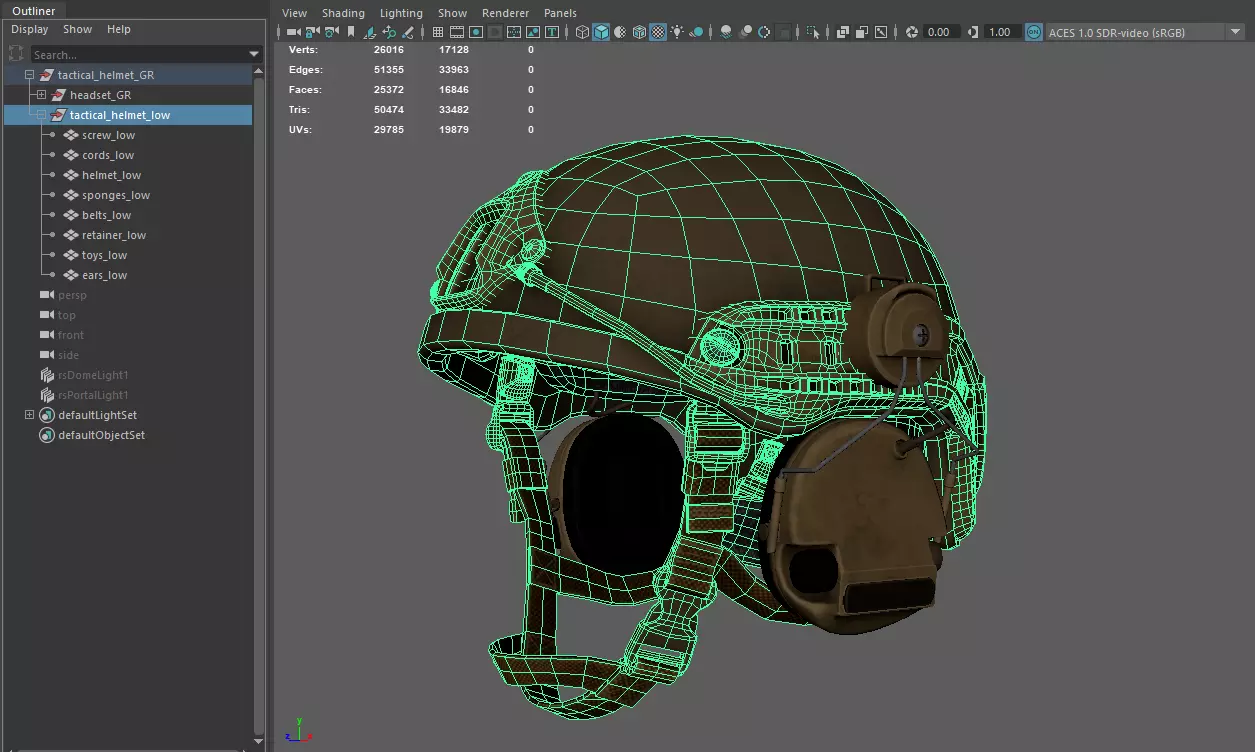Open Camera Attributes from the gear camera icon

pyautogui.click(x=332, y=32)
